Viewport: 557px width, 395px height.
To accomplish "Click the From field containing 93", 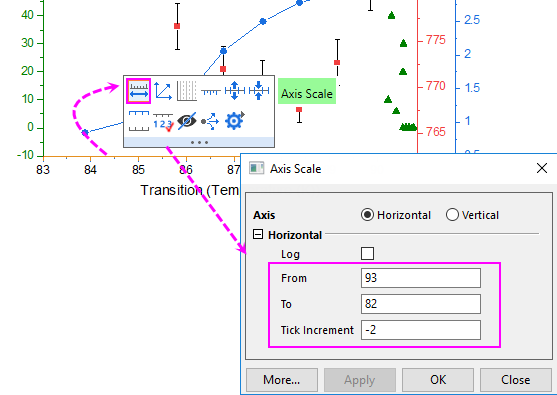I will (x=421, y=278).
